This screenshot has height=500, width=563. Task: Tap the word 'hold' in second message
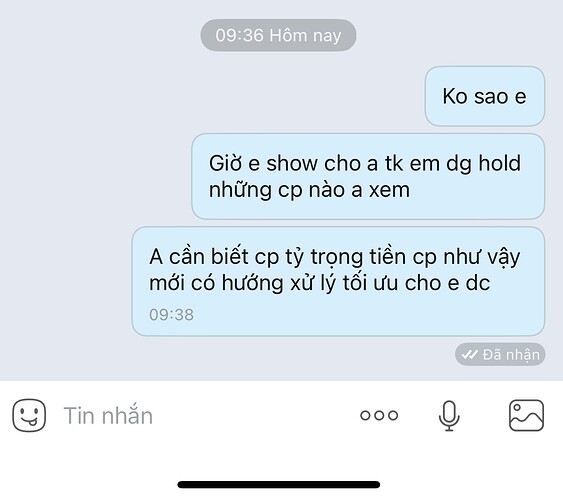[x=499, y=163]
